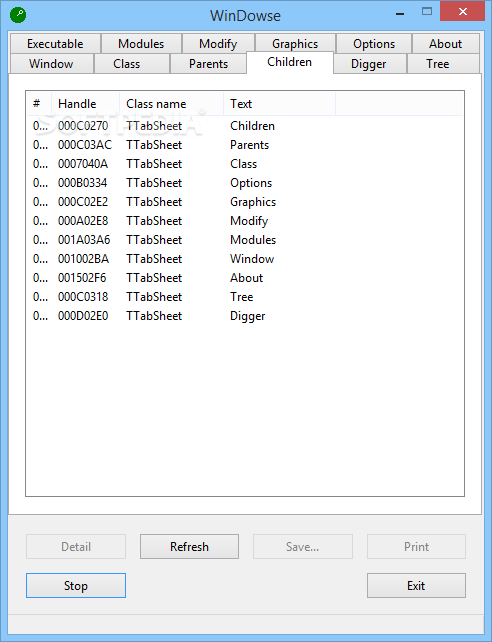The width and height of the screenshot is (492, 642).
Task: Click the 'Digger' text cell in list
Action: click(x=248, y=316)
